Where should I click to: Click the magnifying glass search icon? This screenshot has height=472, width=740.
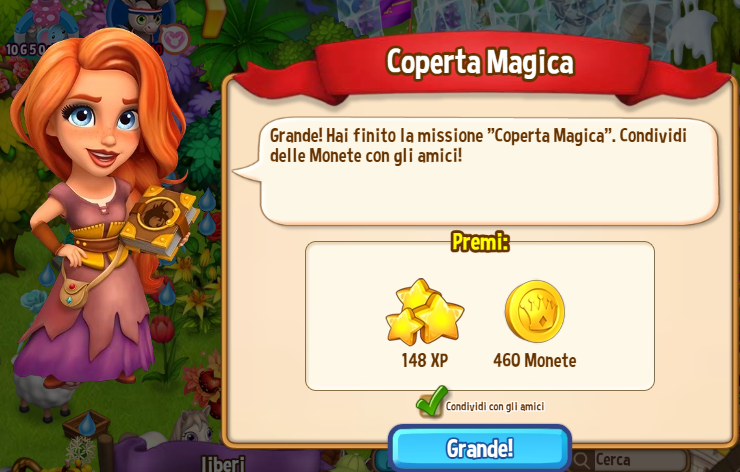pyautogui.click(x=581, y=460)
